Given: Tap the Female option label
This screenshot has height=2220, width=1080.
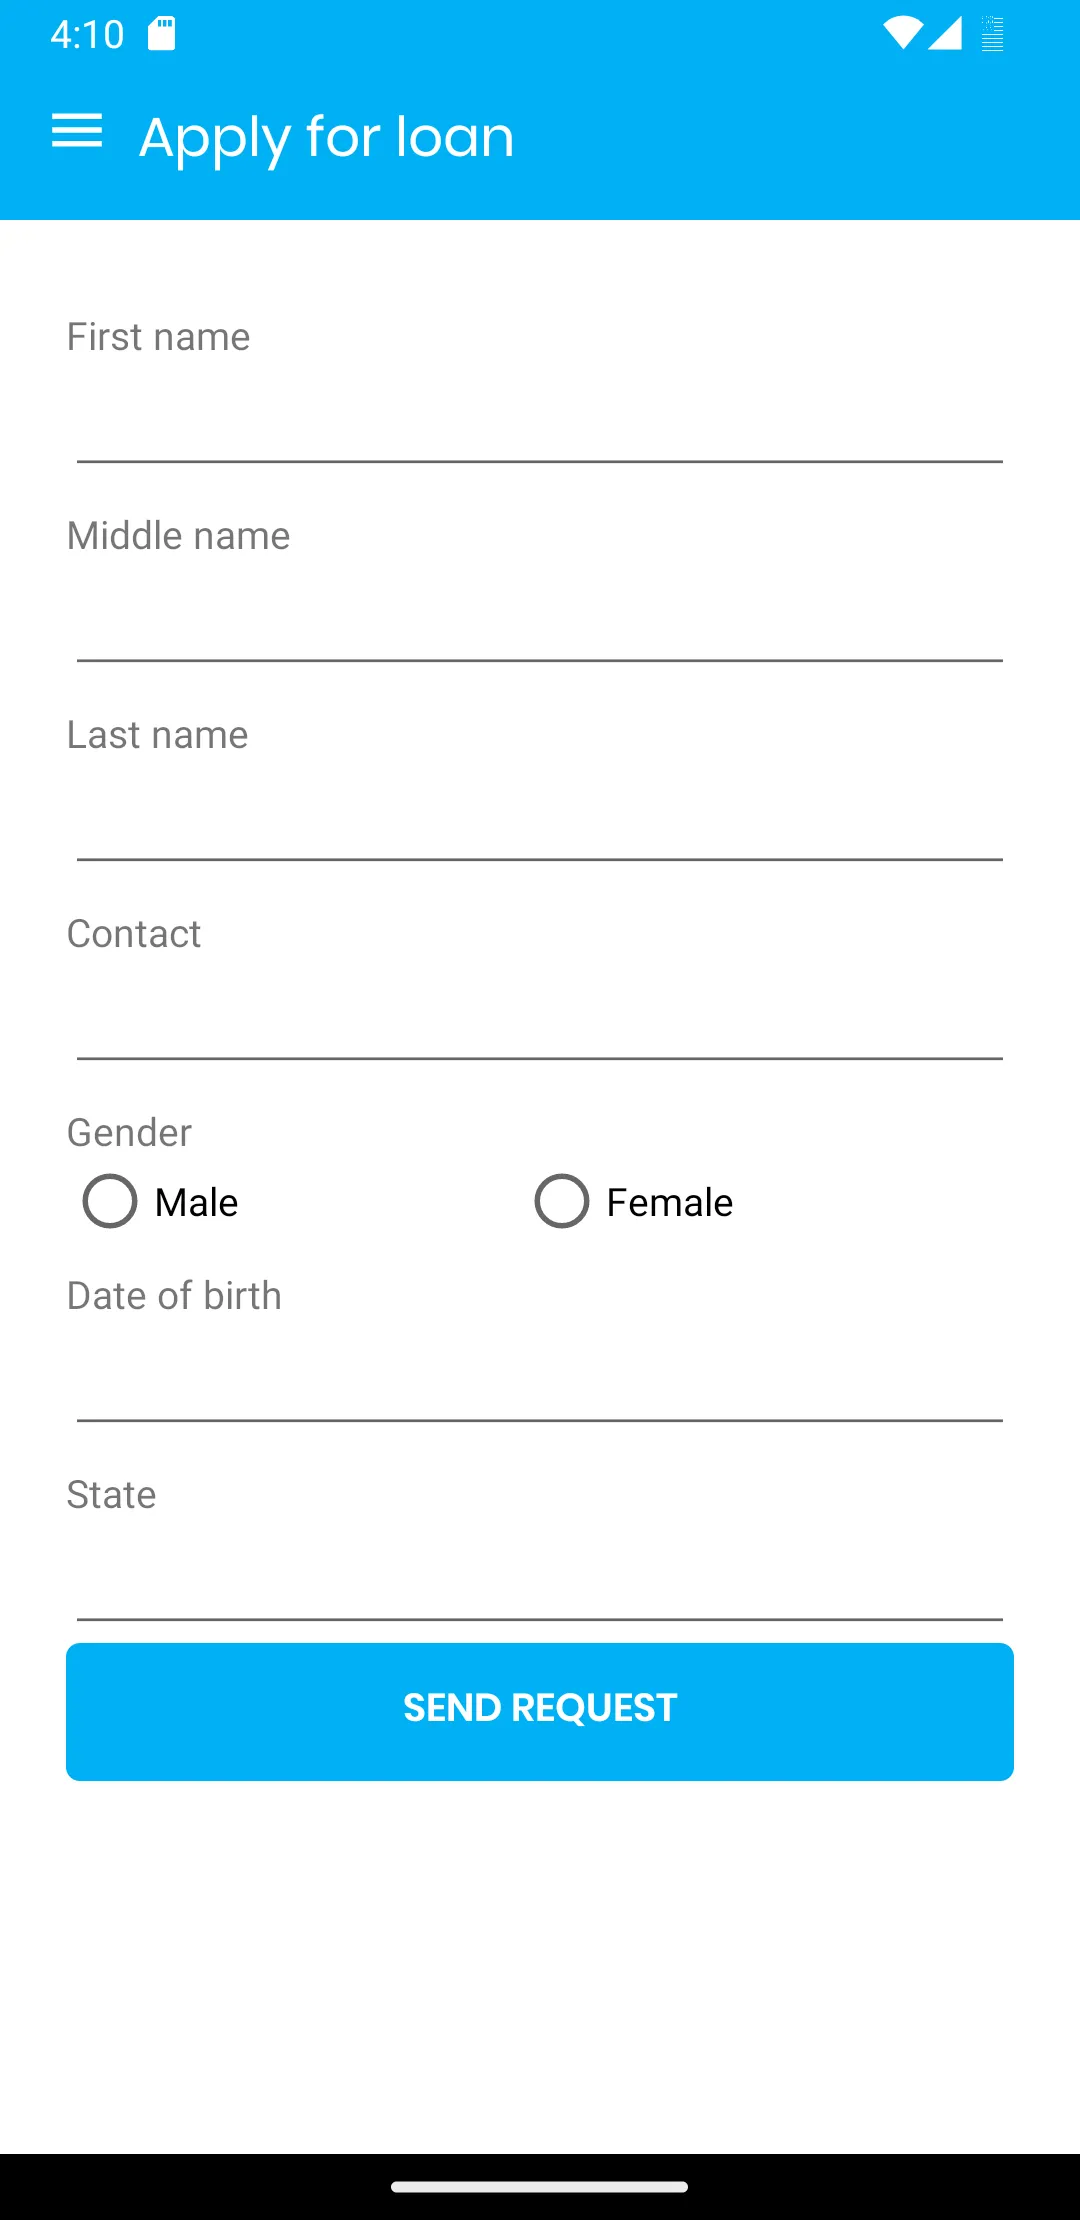Looking at the screenshot, I should [x=670, y=1203].
